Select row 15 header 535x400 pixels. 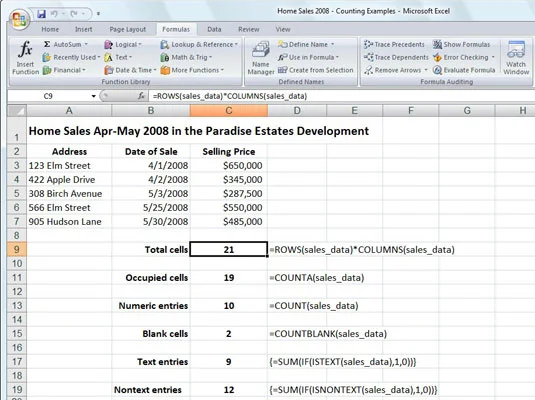tap(17, 333)
